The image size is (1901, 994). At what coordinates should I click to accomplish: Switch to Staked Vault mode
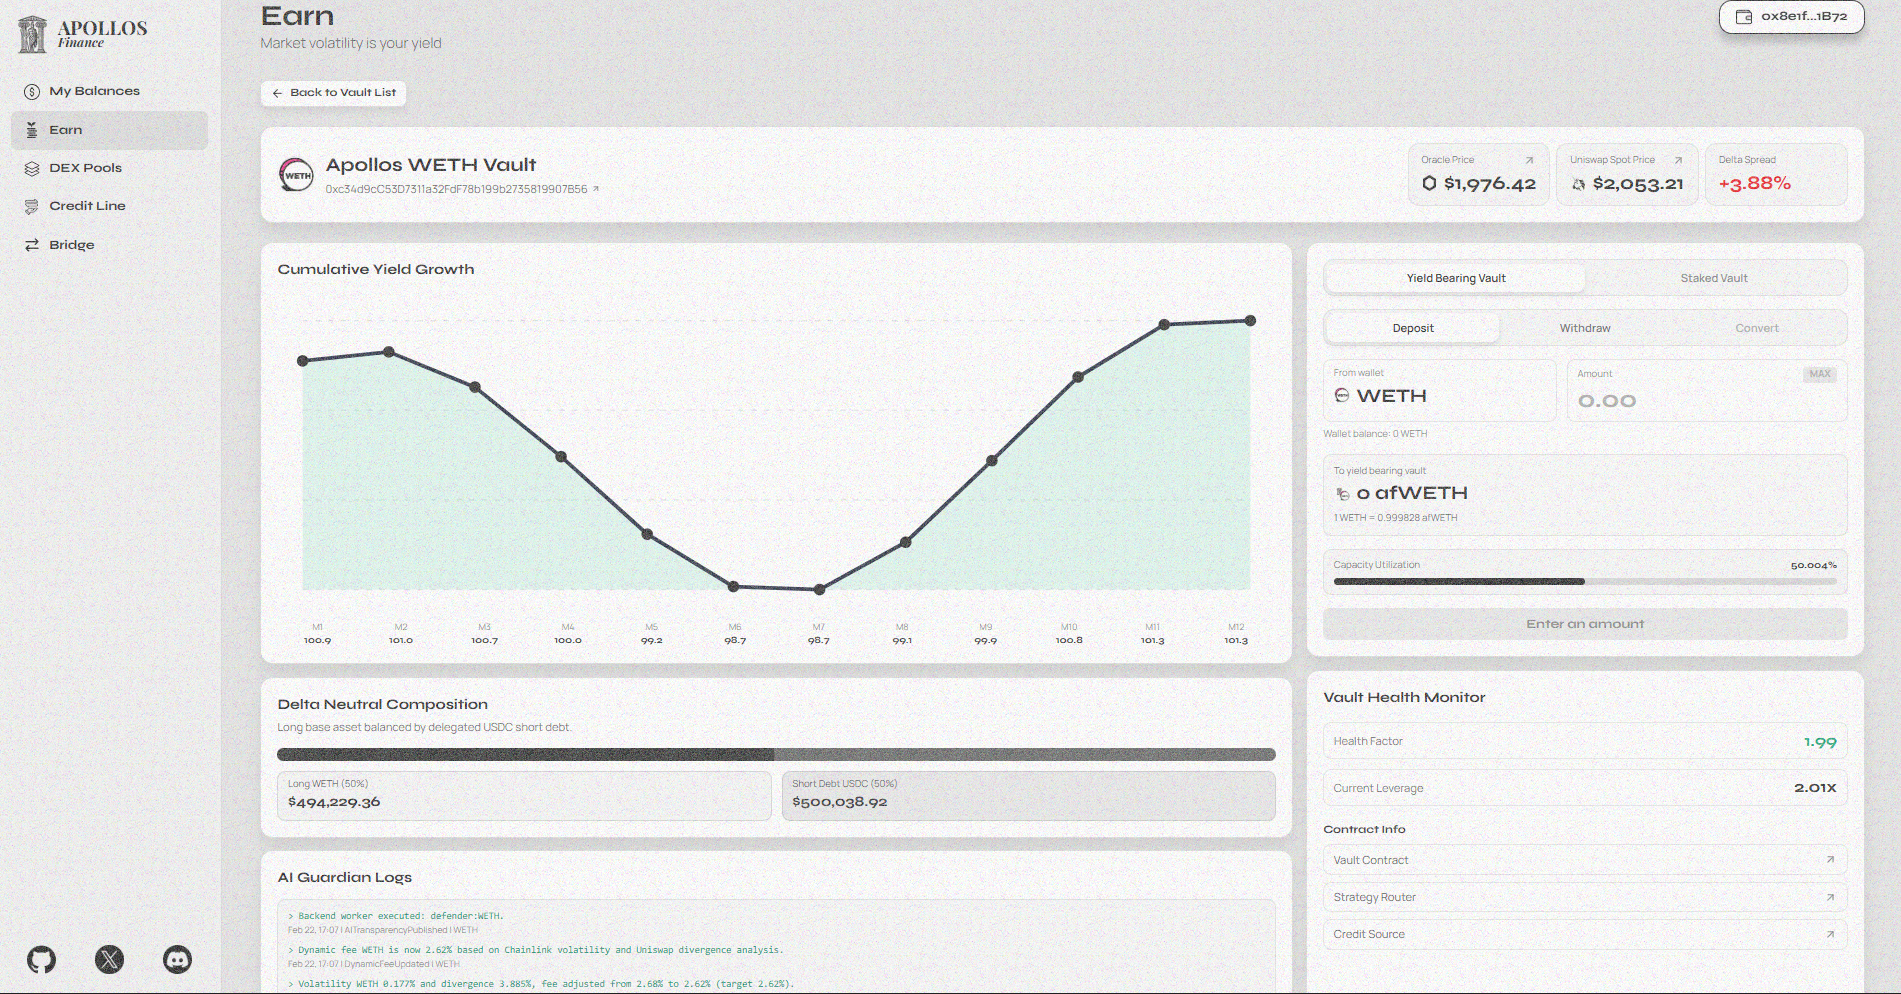(1713, 278)
